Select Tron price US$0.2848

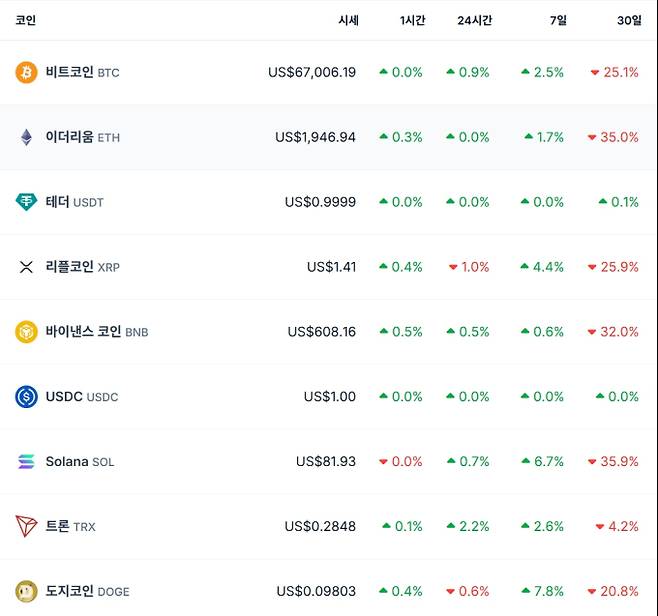[x=320, y=526]
